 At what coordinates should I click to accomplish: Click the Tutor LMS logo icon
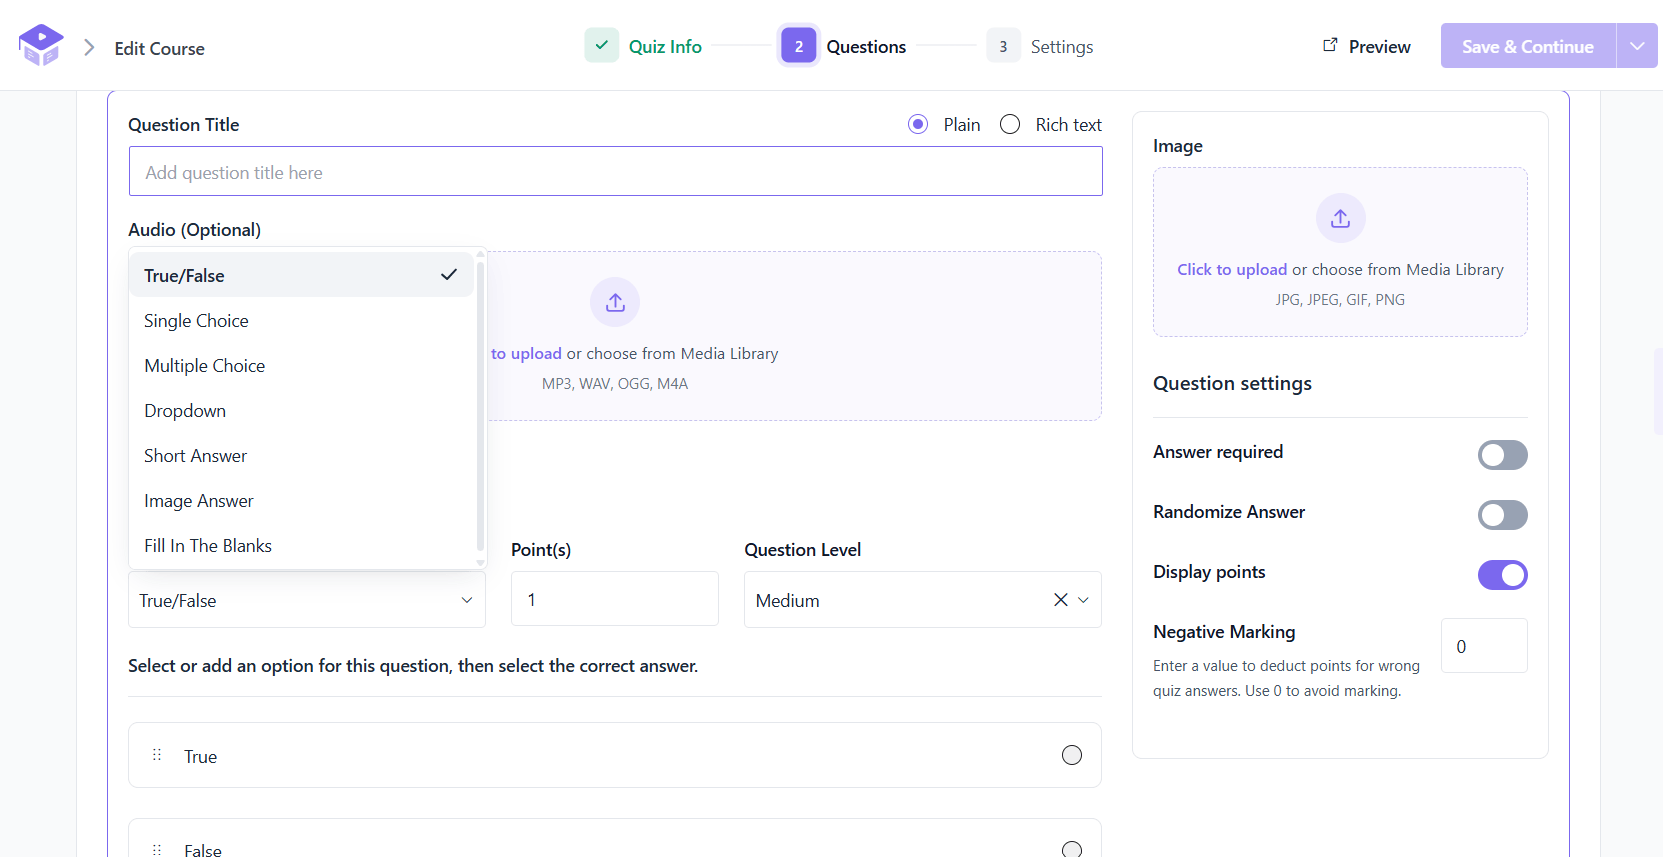click(41, 45)
